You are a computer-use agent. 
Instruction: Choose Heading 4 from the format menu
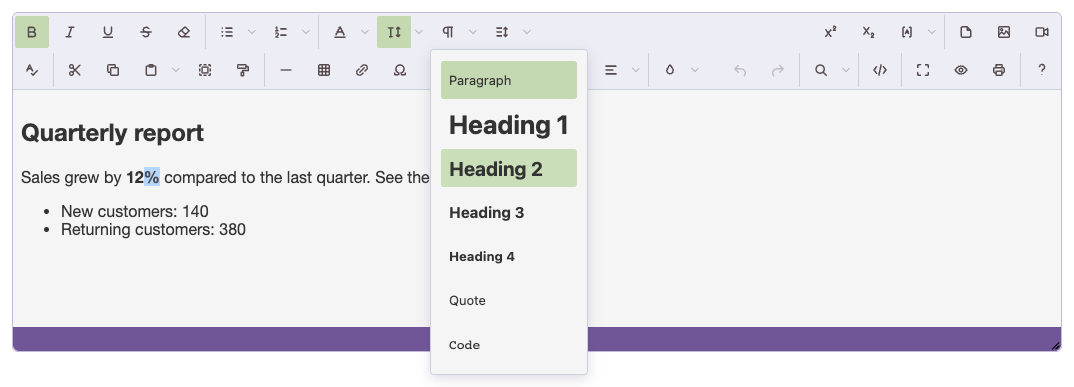click(x=509, y=256)
